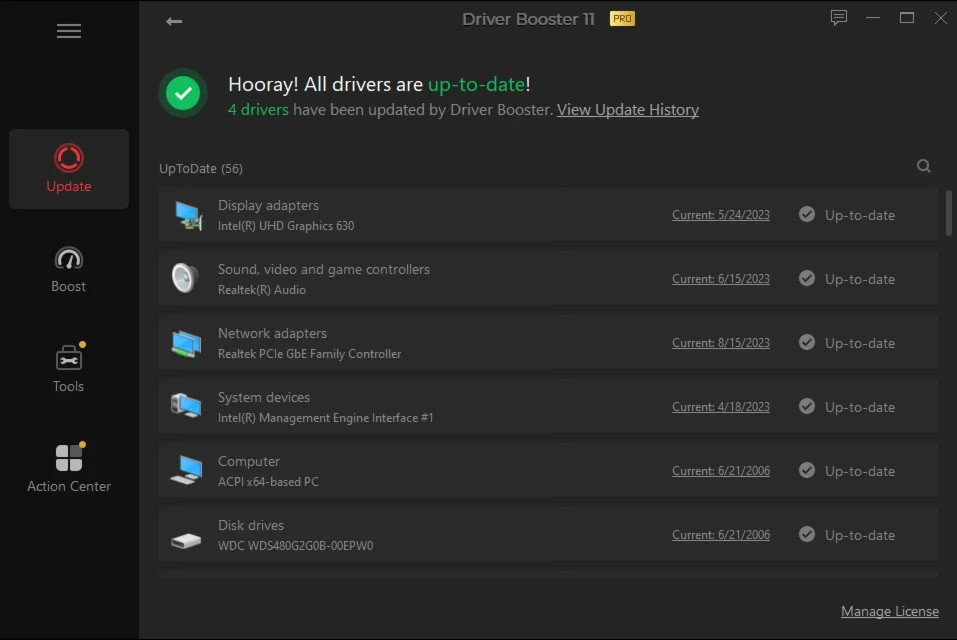Open the Action Center section
Viewport: 957px width, 640px height.
coord(69,469)
